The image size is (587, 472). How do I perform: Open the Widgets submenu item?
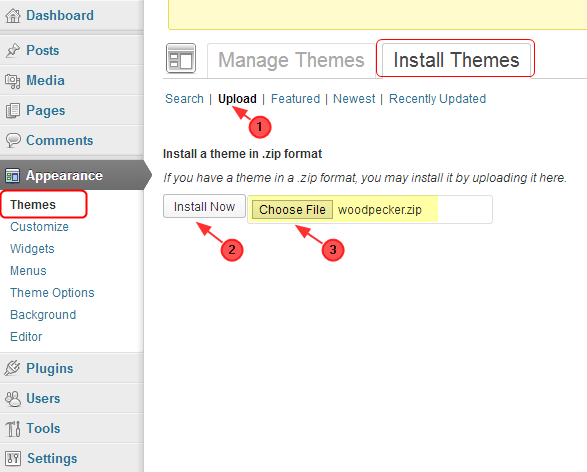tap(32, 249)
